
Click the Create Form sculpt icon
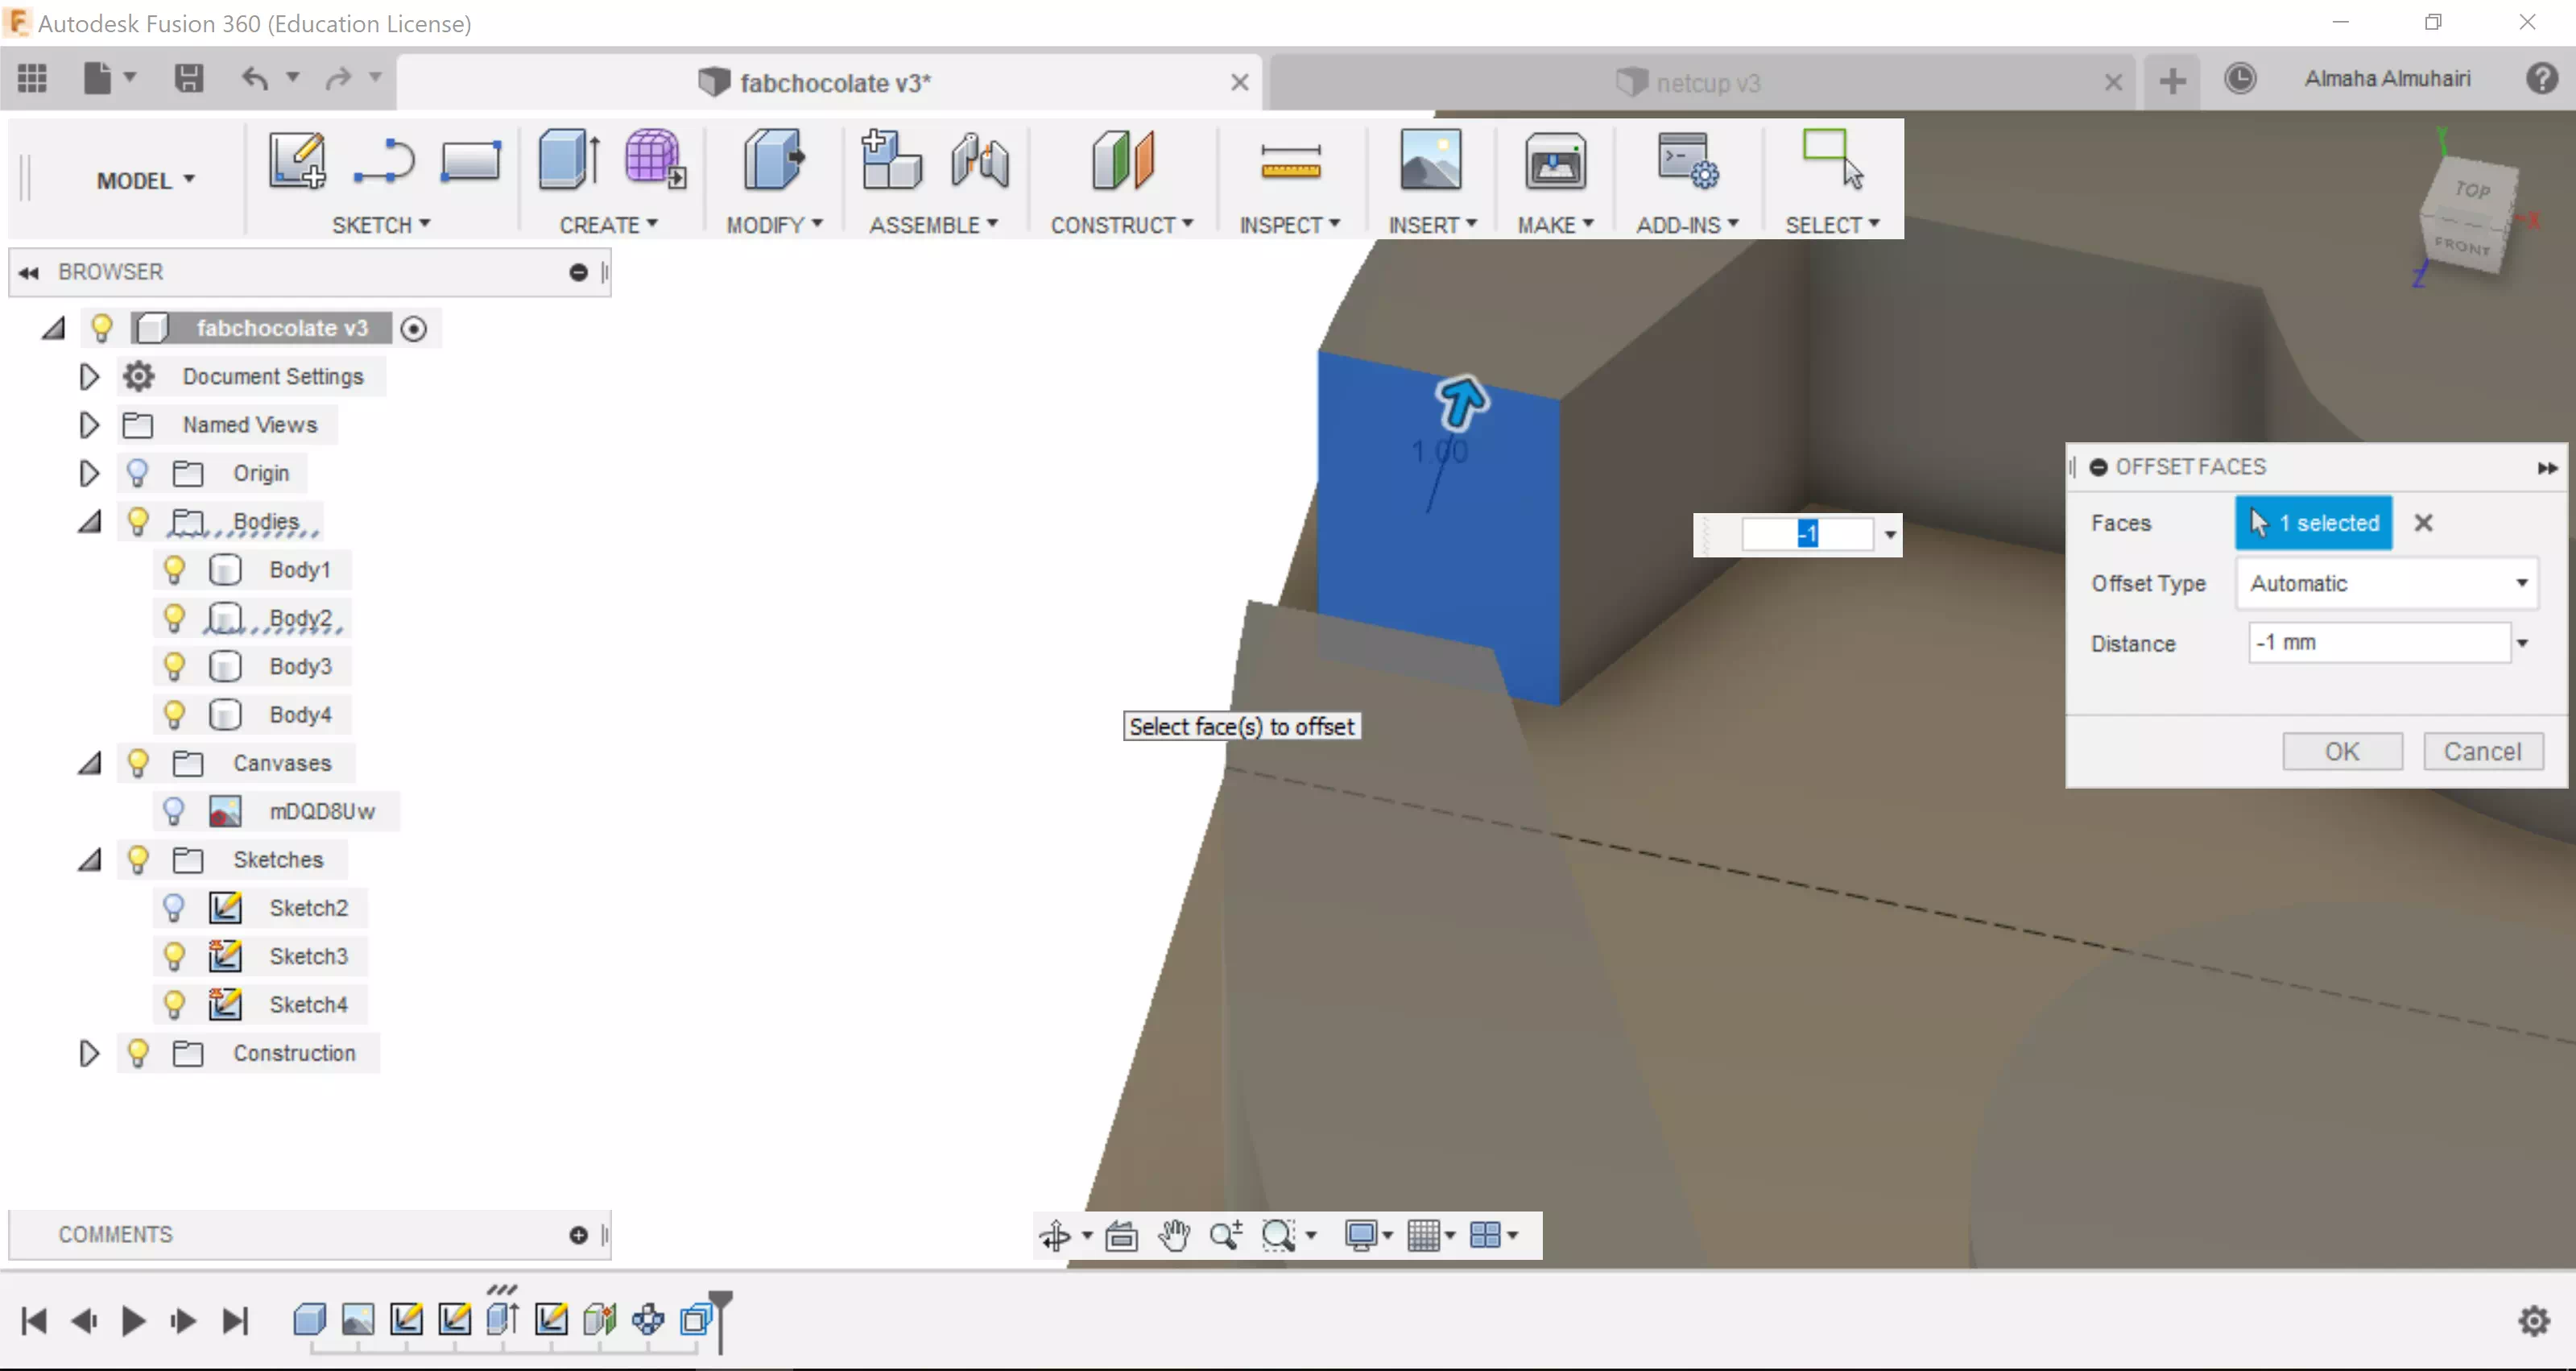click(654, 160)
